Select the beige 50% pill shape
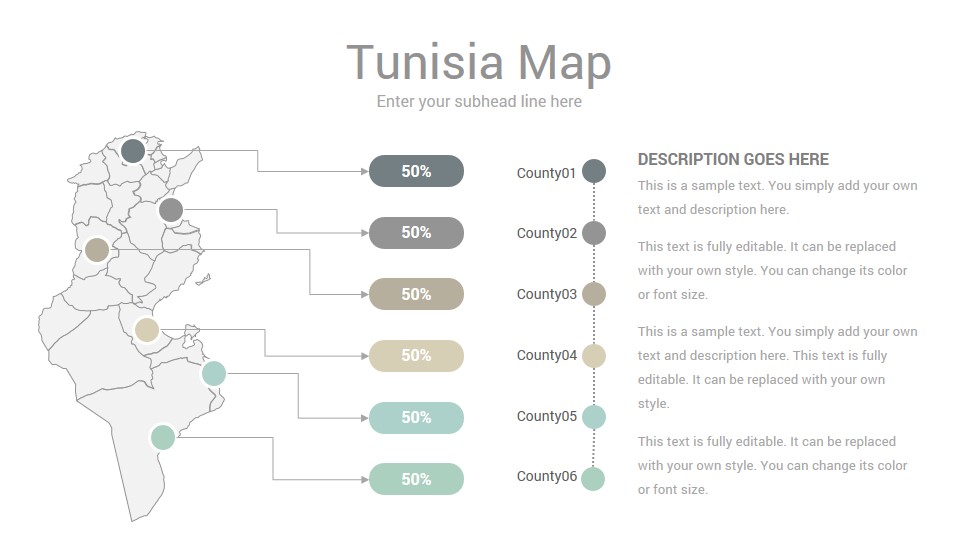 416,356
